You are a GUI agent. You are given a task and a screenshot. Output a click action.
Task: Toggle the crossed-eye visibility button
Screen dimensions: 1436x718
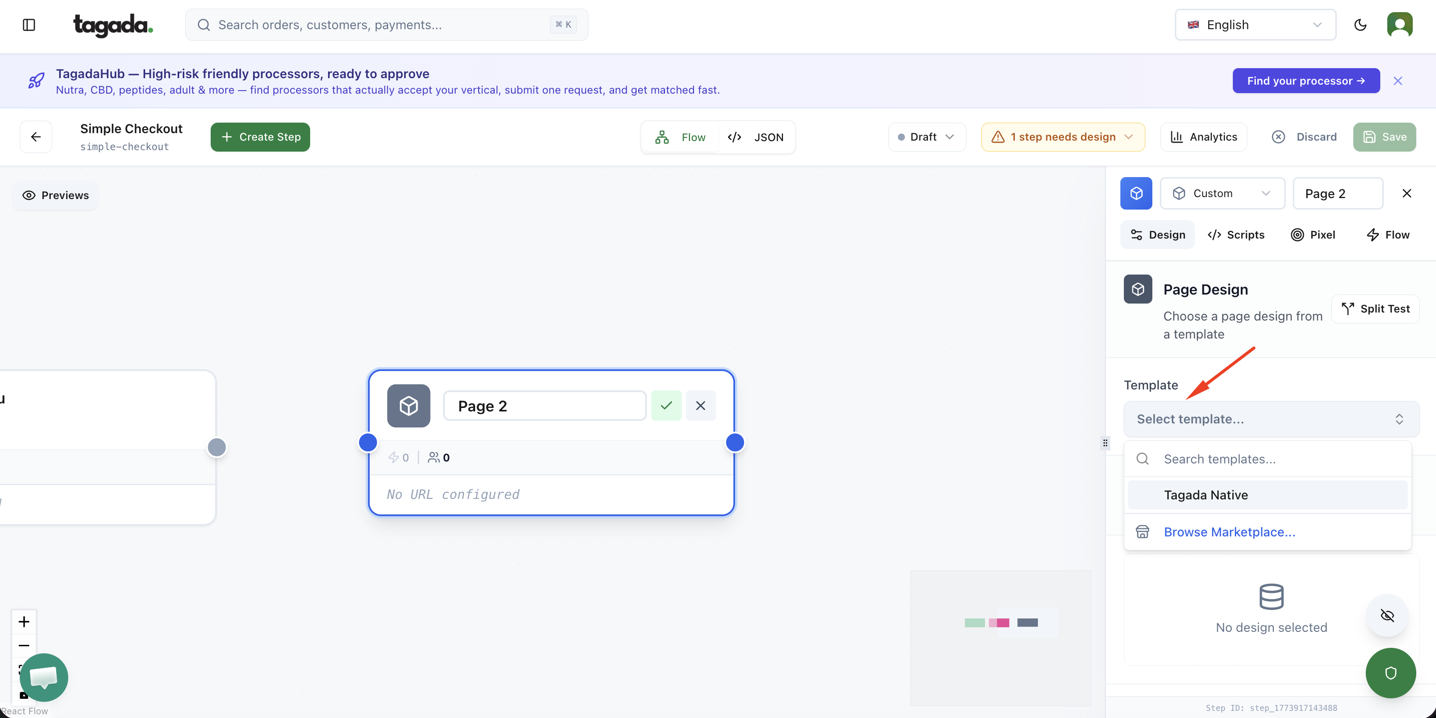coord(1387,616)
